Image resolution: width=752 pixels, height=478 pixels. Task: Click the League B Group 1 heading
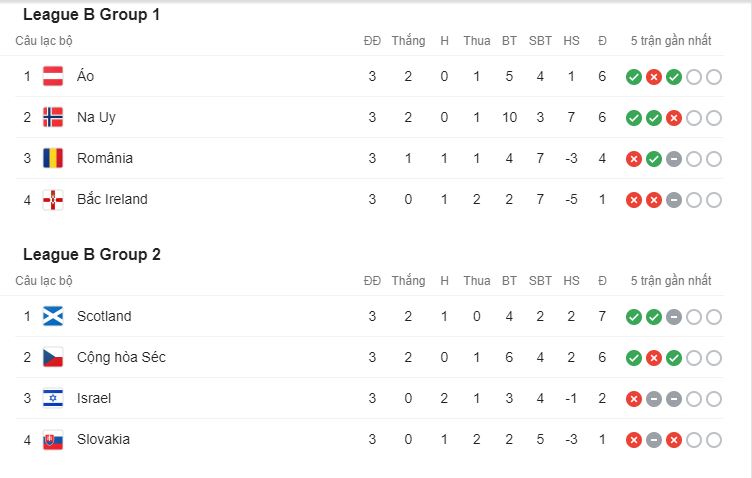[91, 14]
